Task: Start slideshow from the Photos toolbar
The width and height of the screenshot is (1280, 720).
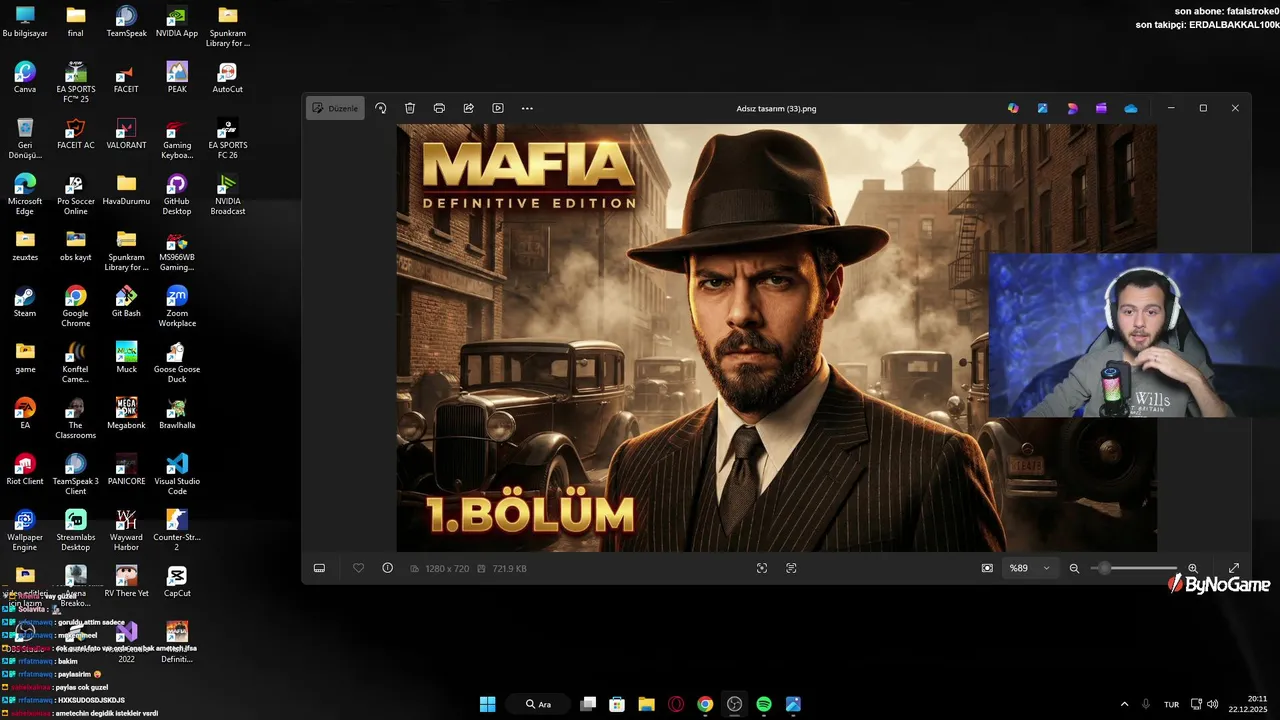Action: [498, 108]
